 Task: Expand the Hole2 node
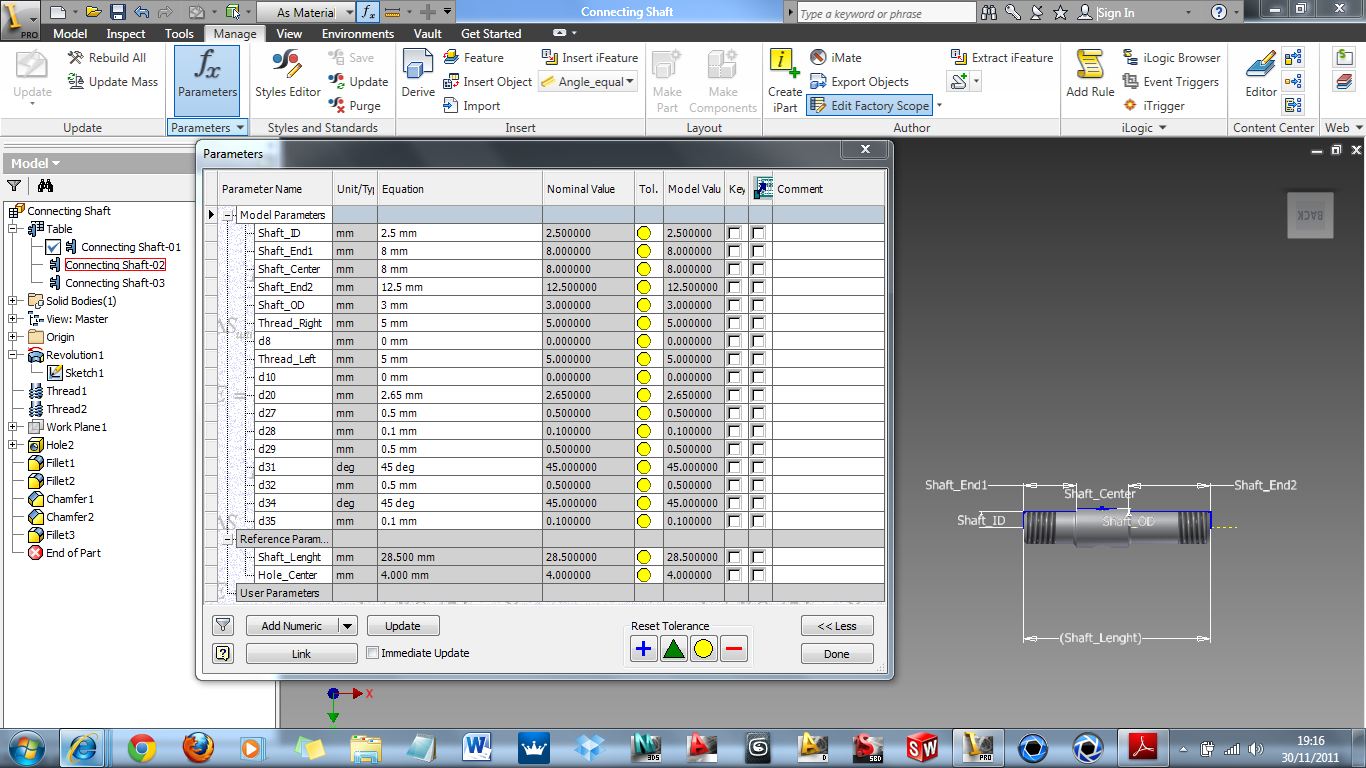click(x=13, y=445)
